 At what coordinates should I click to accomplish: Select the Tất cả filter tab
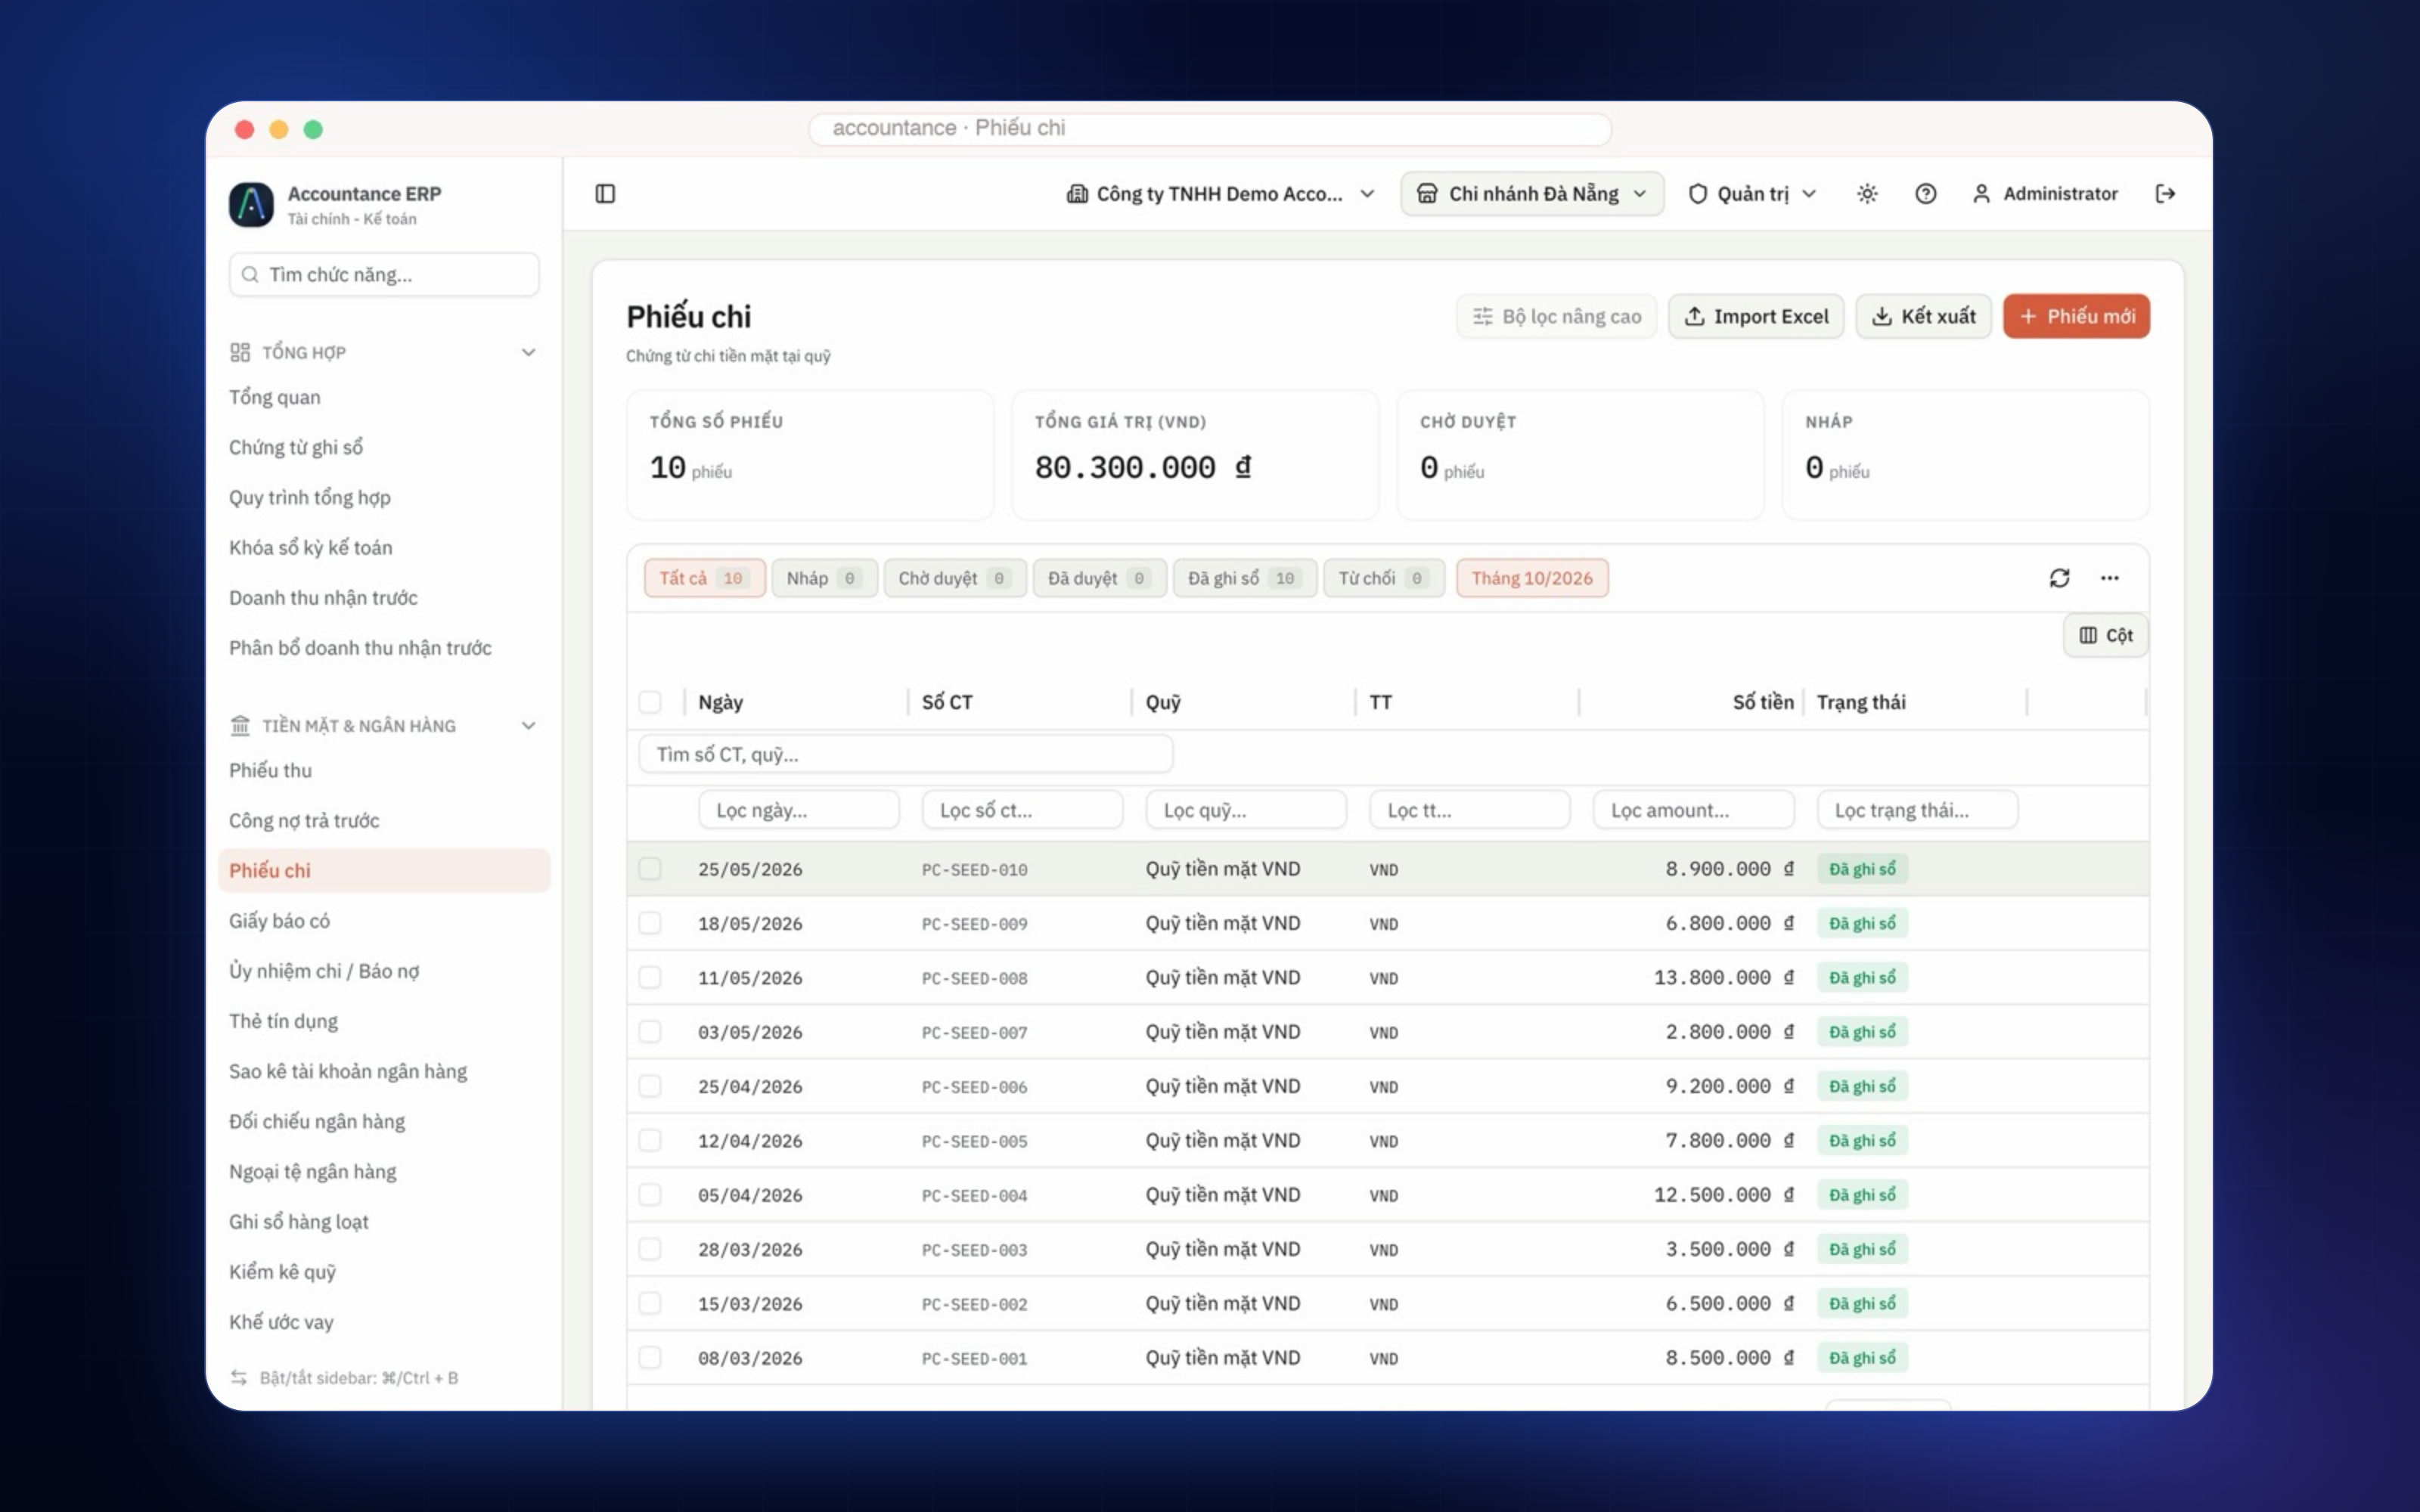point(704,578)
